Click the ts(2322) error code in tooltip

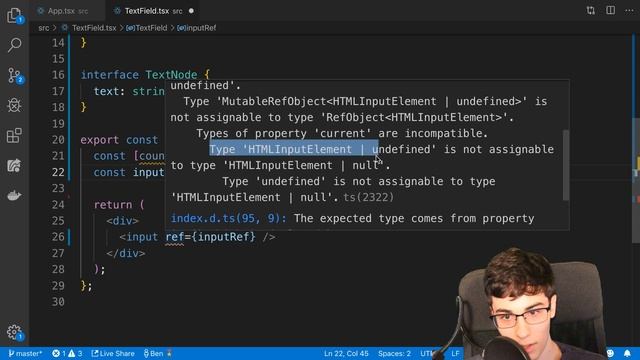click(369, 198)
